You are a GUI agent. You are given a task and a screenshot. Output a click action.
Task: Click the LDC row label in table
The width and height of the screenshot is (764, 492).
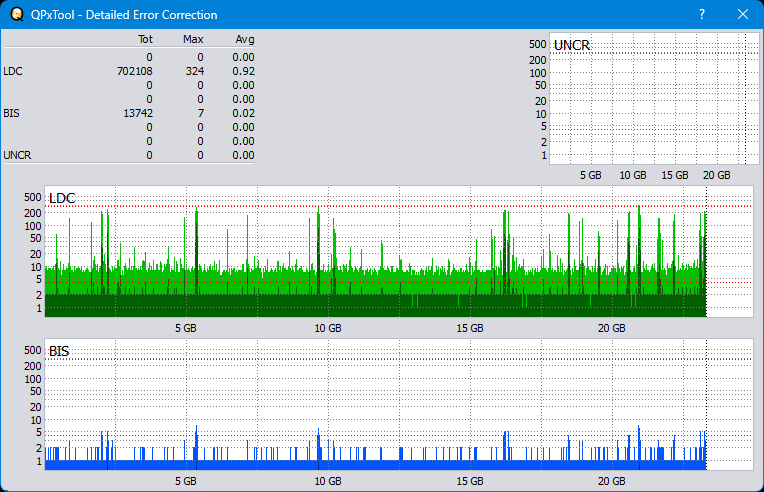tap(13, 71)
